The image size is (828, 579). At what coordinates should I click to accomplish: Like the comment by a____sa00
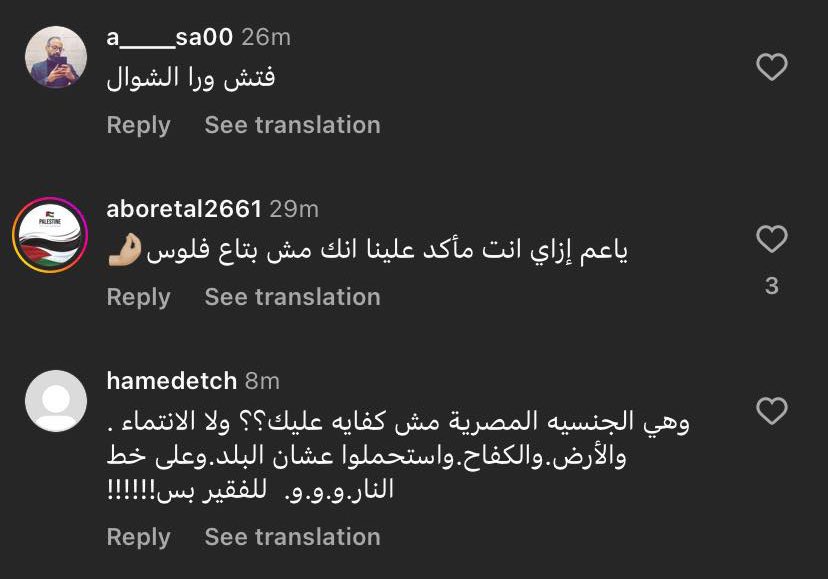(771, 67)
